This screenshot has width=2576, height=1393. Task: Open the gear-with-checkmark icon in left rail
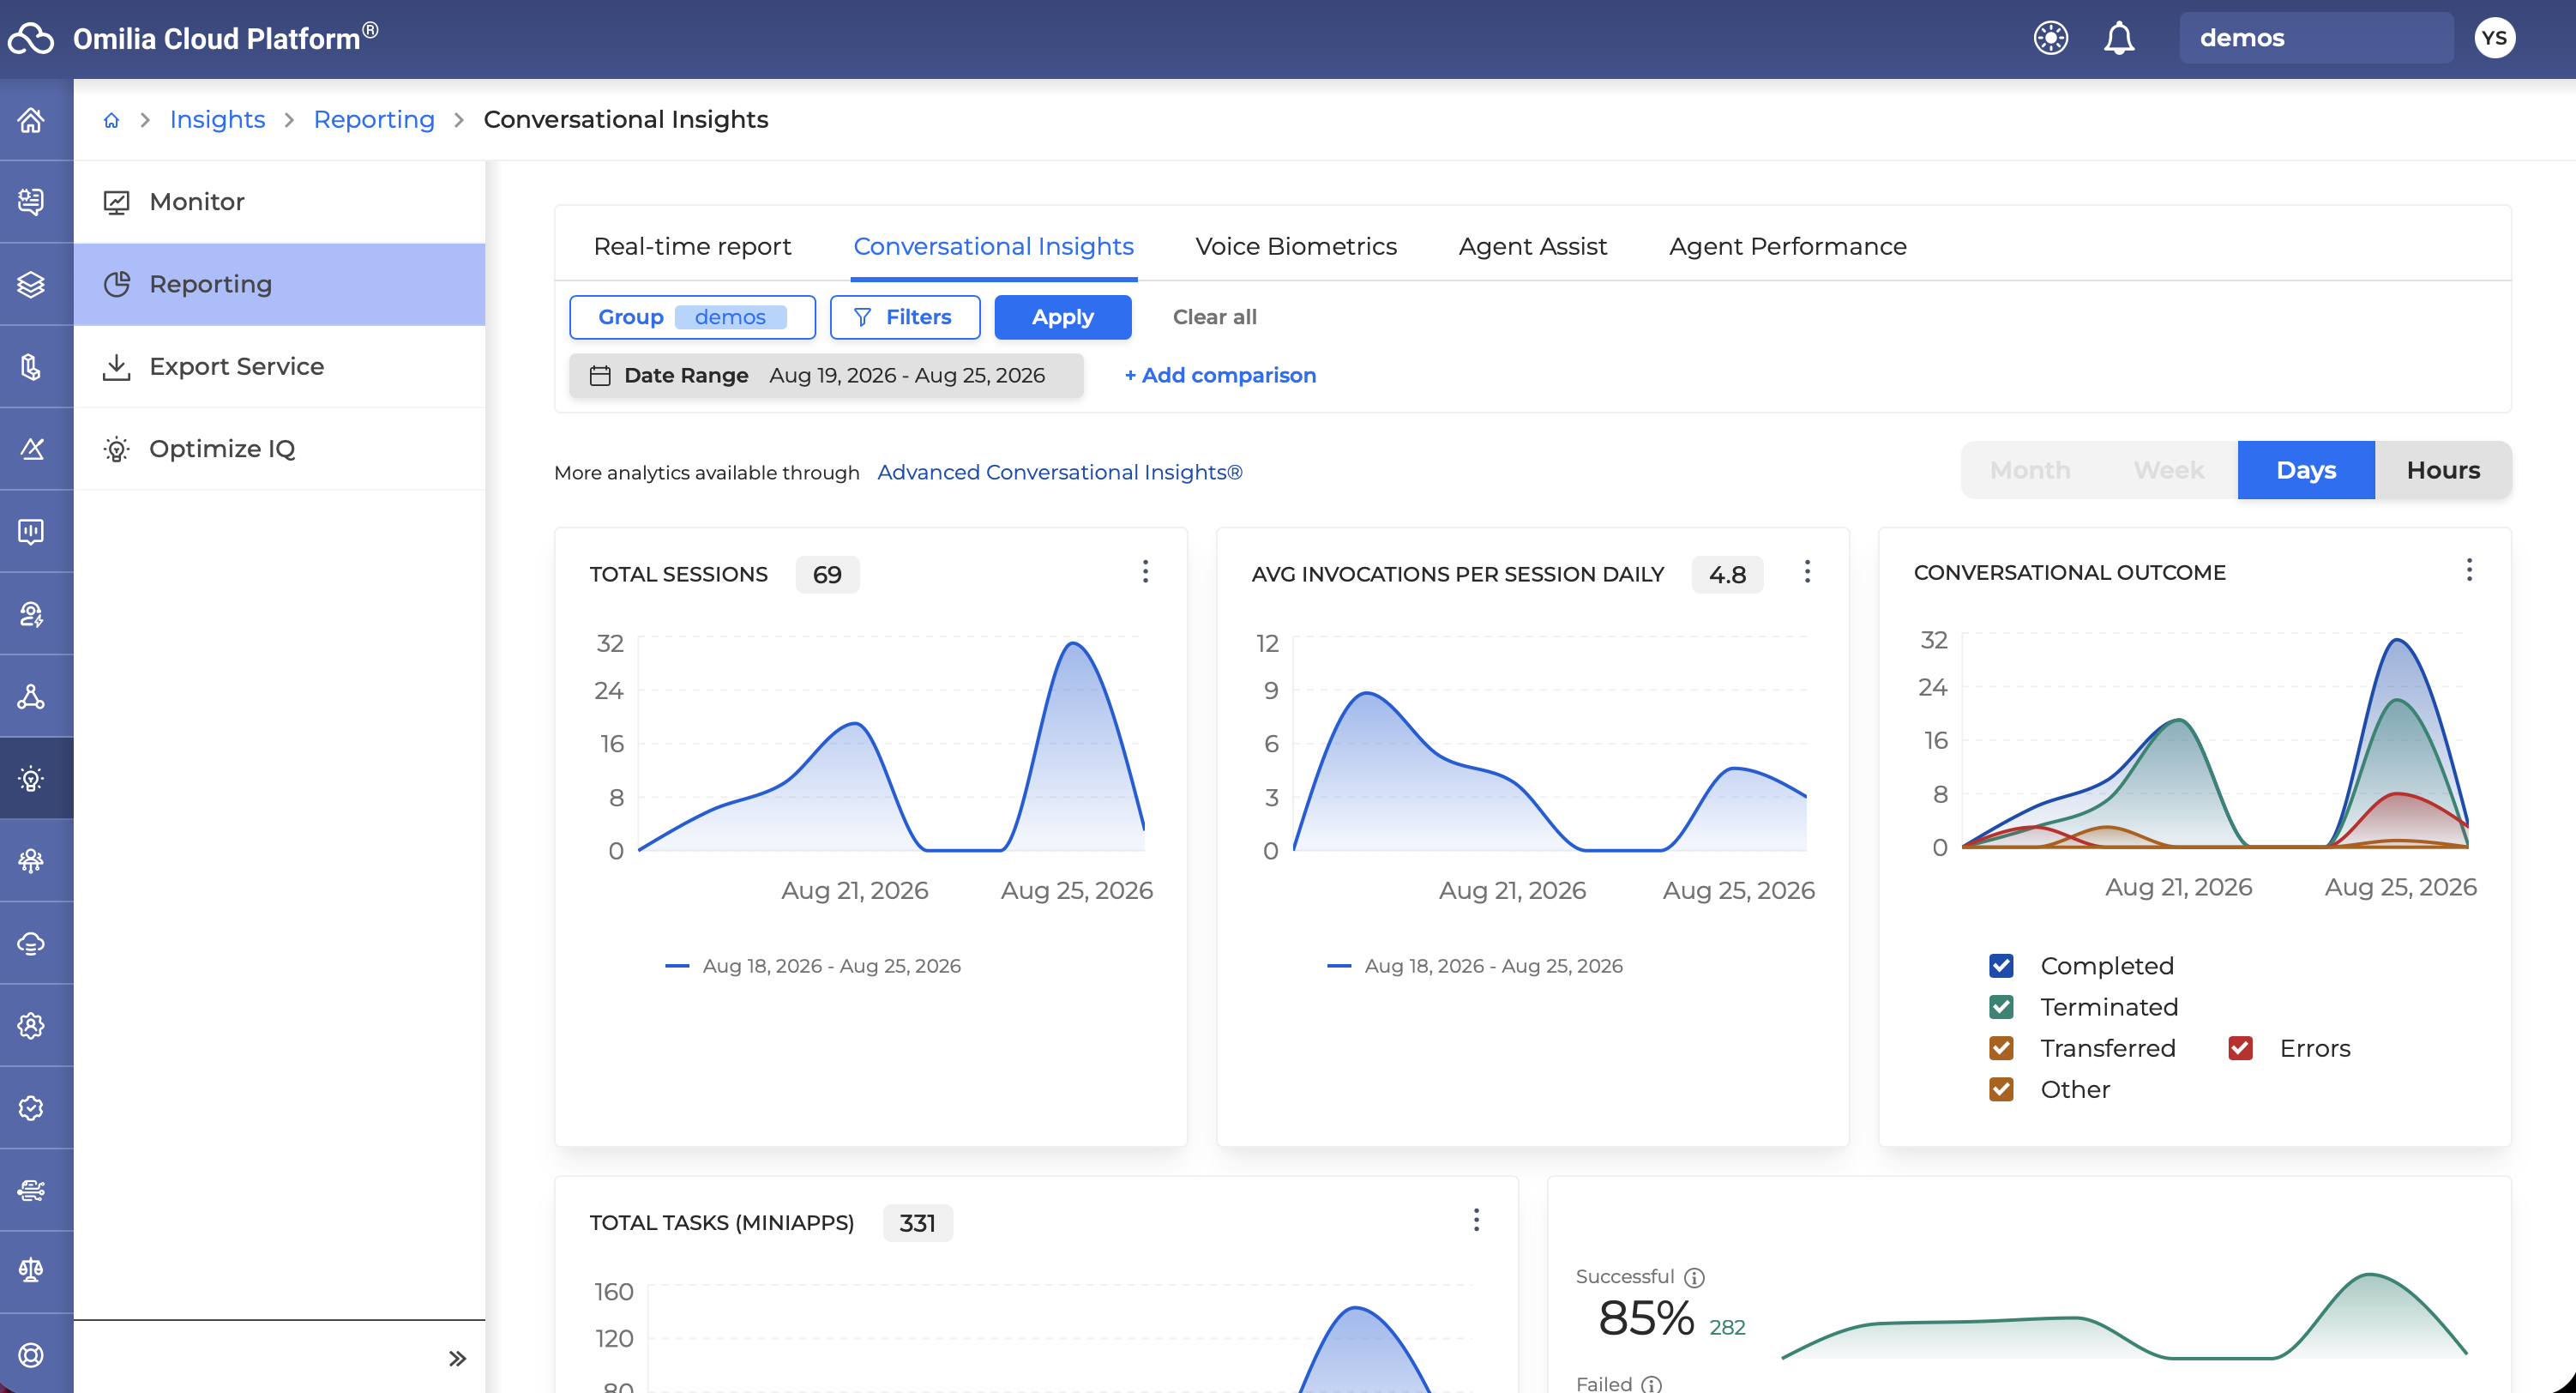point(31,1108)
